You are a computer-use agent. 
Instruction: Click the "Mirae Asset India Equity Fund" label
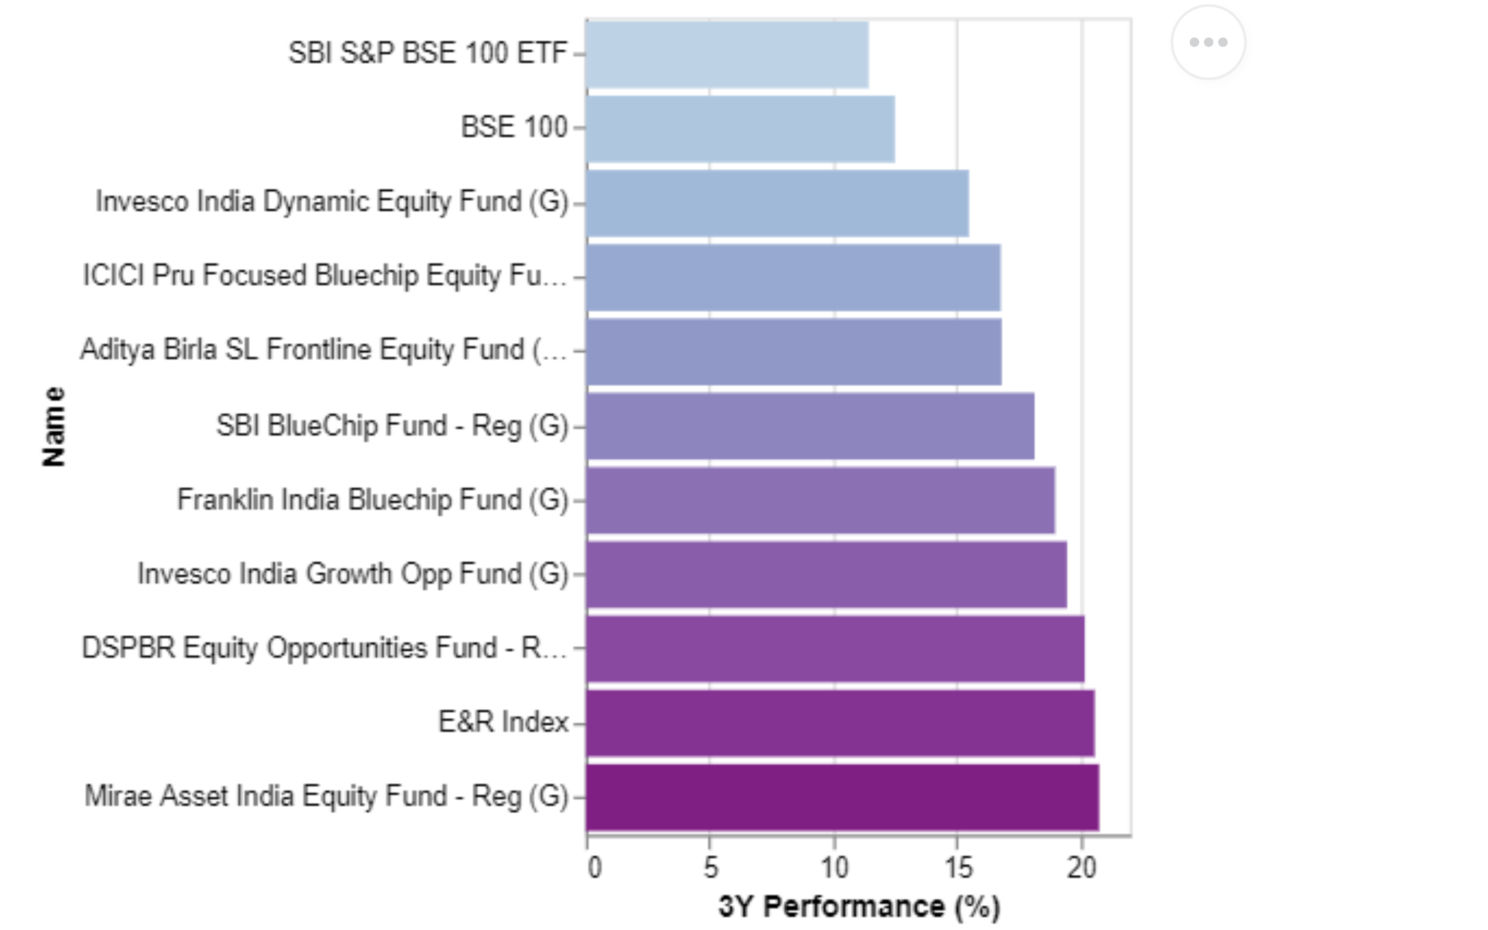coord(326,796)
